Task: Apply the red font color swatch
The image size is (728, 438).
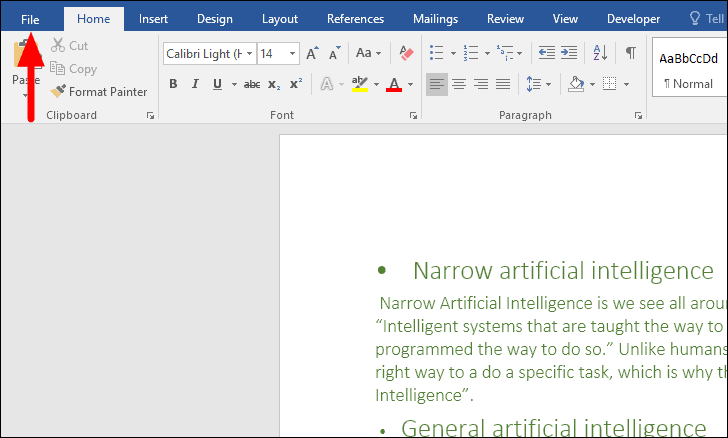Action: (x=394, y=85)
